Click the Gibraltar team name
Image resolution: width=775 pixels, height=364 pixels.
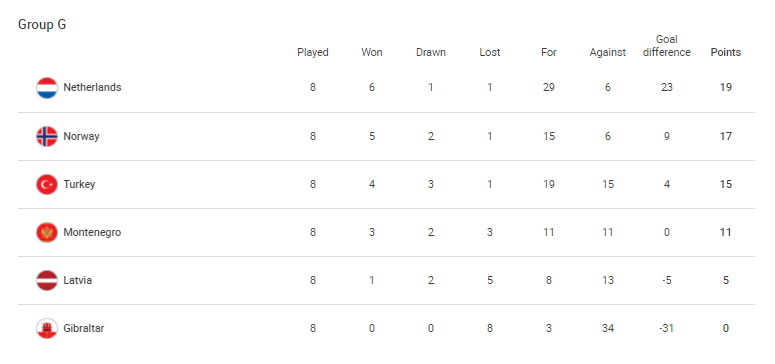84,328
